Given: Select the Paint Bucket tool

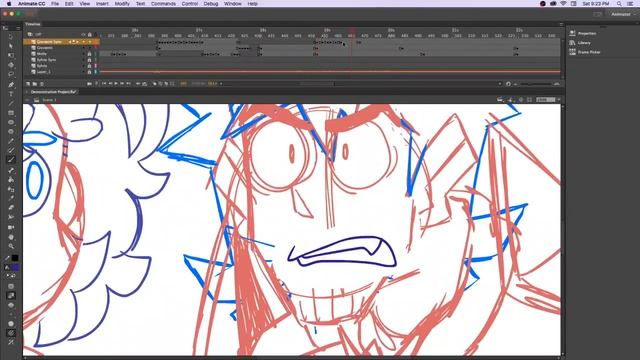Looking at the screenshot, I should 11,180.
